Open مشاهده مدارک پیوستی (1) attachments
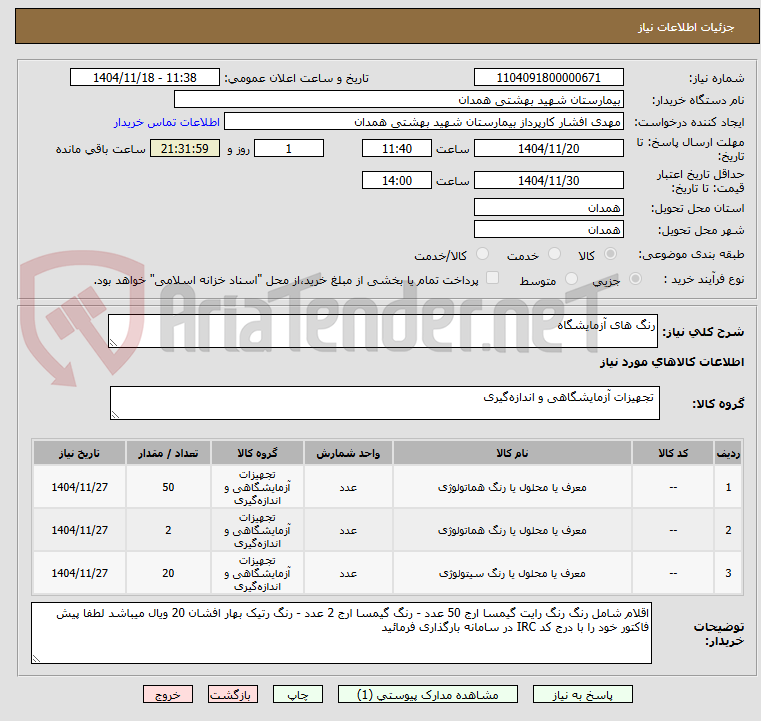The image size is (761, 721). tap(428, 694)
